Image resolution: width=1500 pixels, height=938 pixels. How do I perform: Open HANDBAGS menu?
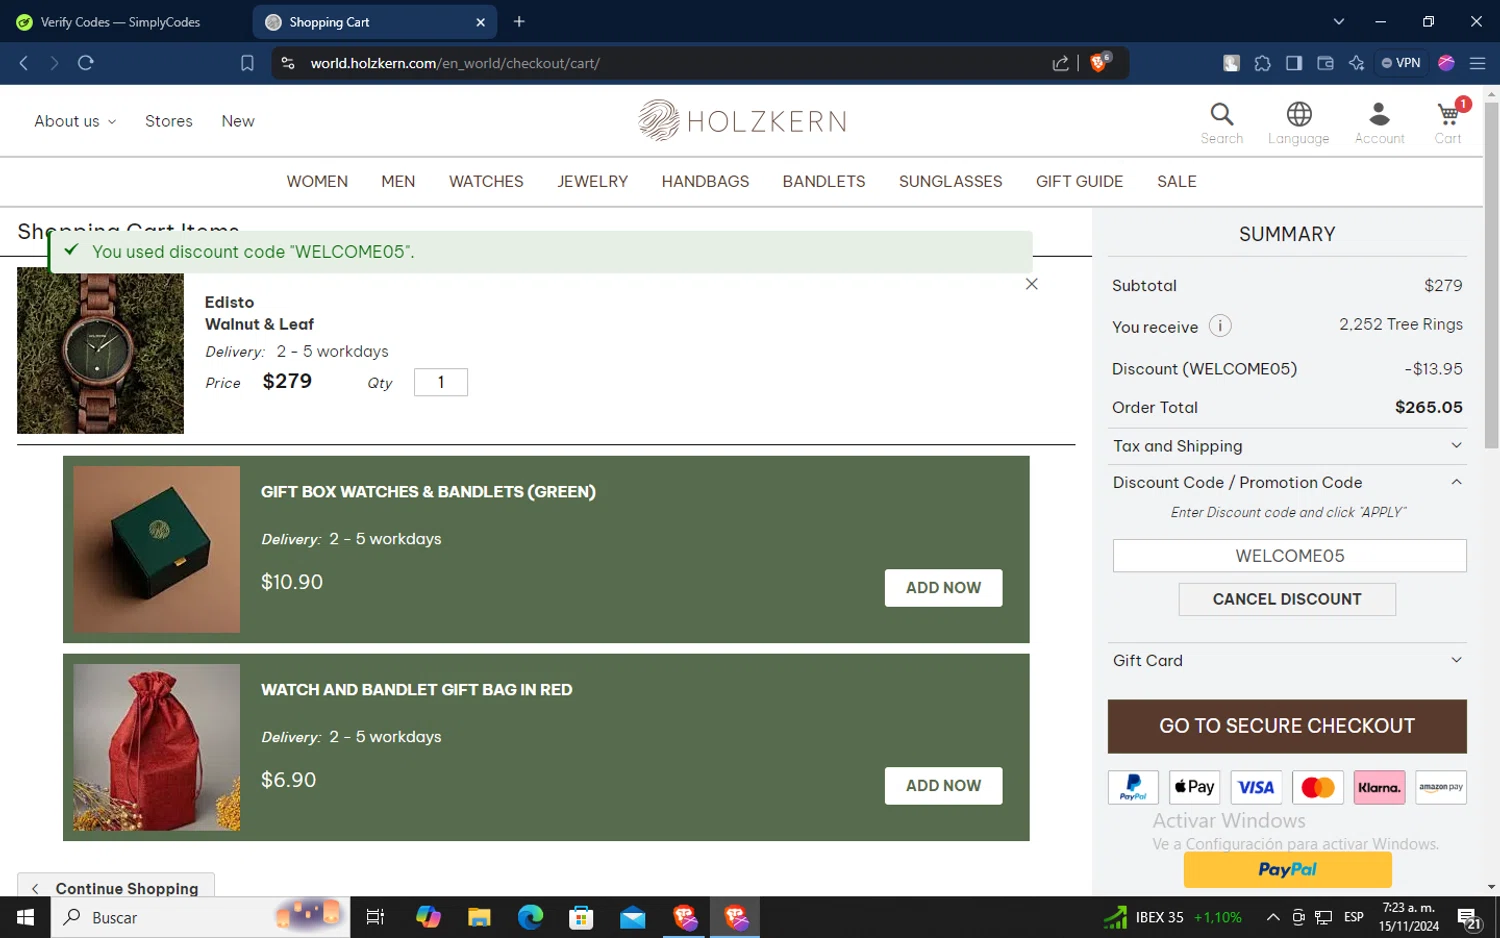click(705, 181)
